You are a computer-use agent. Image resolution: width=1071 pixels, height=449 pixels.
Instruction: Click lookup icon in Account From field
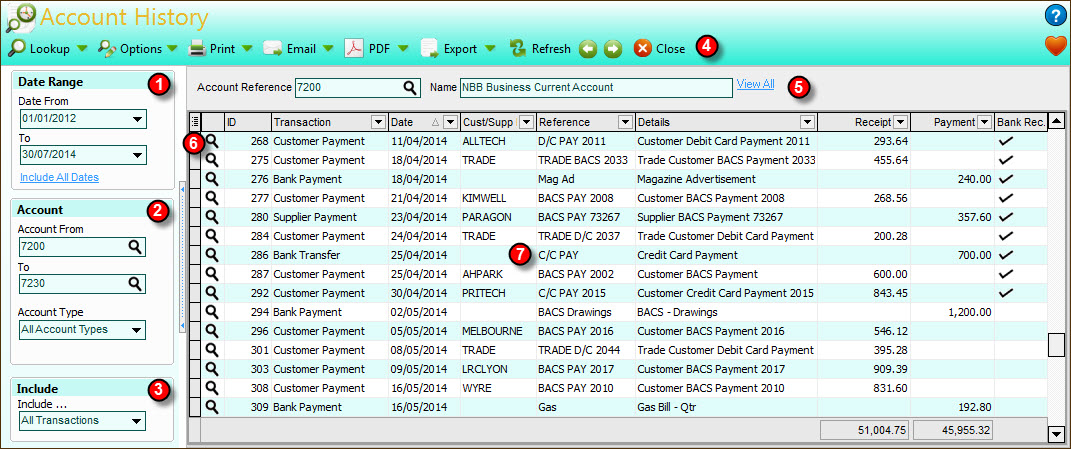[136, 247]
